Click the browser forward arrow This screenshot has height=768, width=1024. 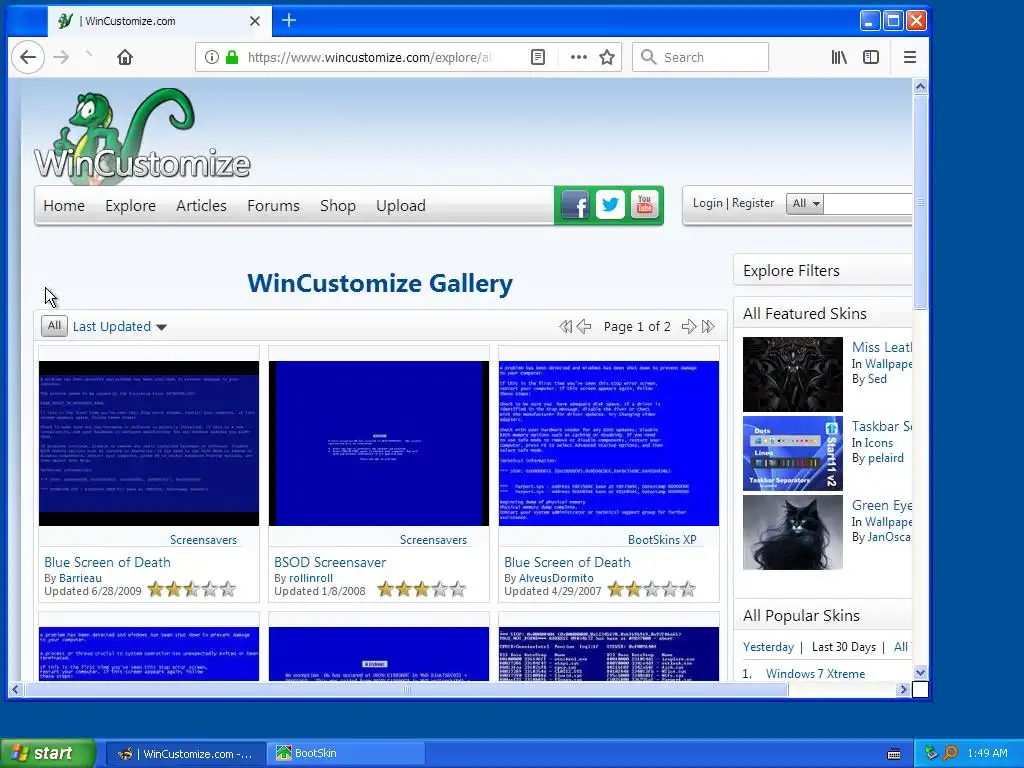(x=61, y=57)
